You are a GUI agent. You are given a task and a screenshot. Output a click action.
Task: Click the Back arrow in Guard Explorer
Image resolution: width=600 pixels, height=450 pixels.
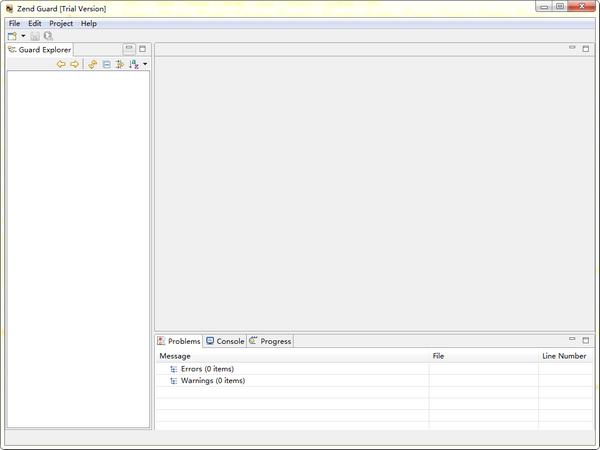point(61,64)
